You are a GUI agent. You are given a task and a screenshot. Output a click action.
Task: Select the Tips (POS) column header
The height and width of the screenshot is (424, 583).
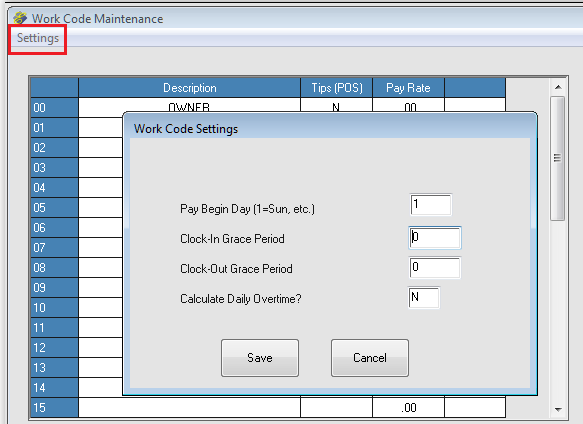tap(336, 88)
